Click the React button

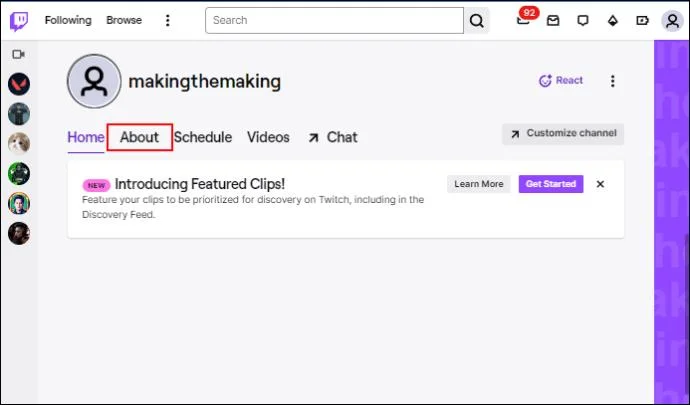tap(561, 81)
